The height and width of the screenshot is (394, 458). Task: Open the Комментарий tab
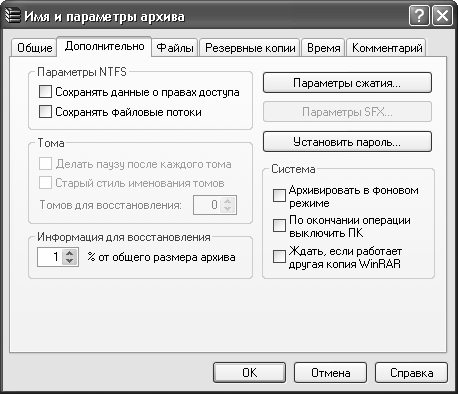(x=387, y=48)
